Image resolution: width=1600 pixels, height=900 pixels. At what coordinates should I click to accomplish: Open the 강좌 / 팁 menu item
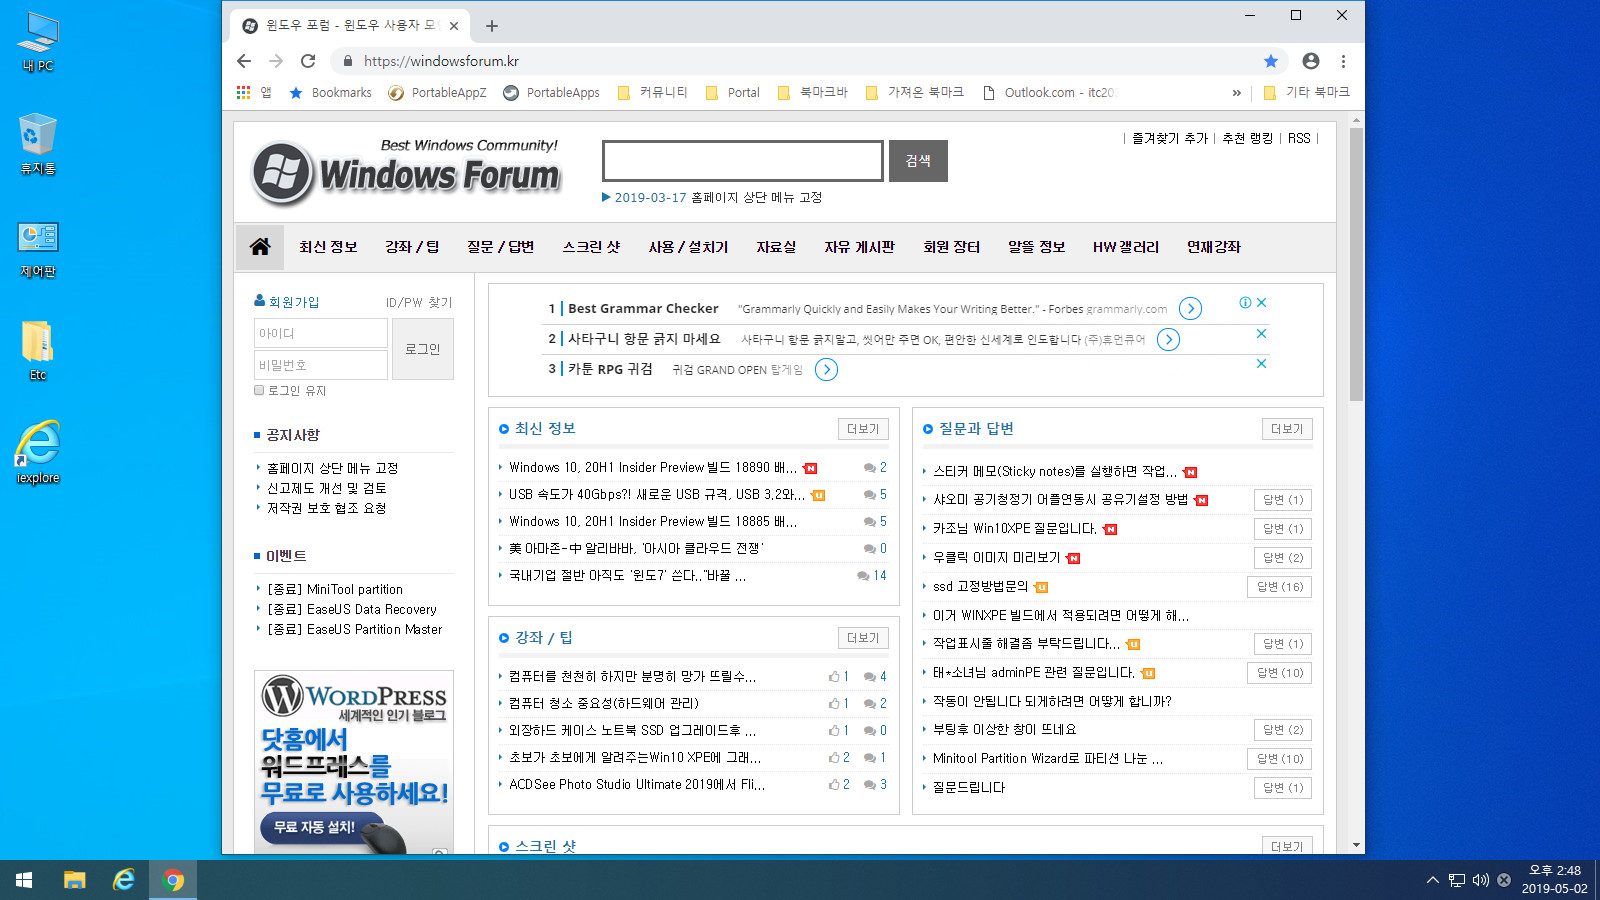(x=412, y=246)
